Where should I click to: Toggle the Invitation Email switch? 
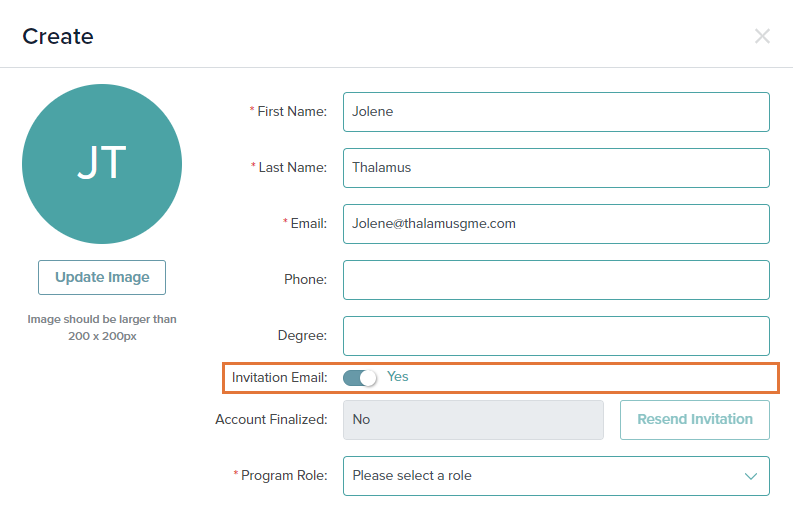(x=360, y=377)
